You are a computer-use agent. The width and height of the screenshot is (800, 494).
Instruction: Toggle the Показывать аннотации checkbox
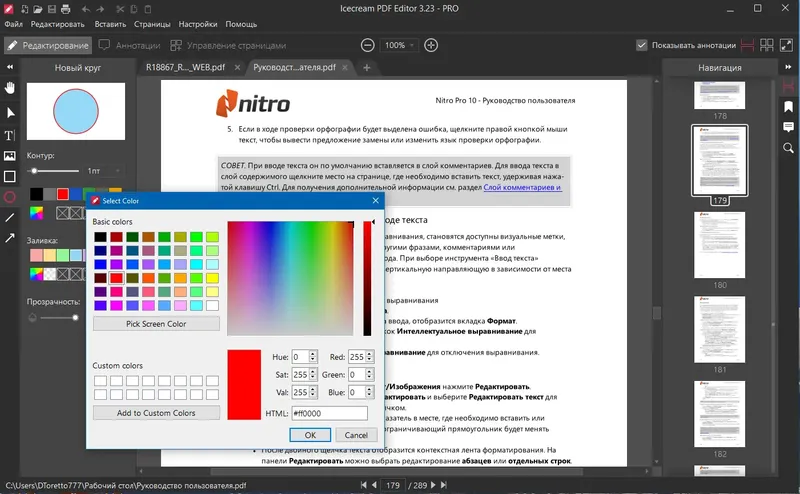click(642, 45)
